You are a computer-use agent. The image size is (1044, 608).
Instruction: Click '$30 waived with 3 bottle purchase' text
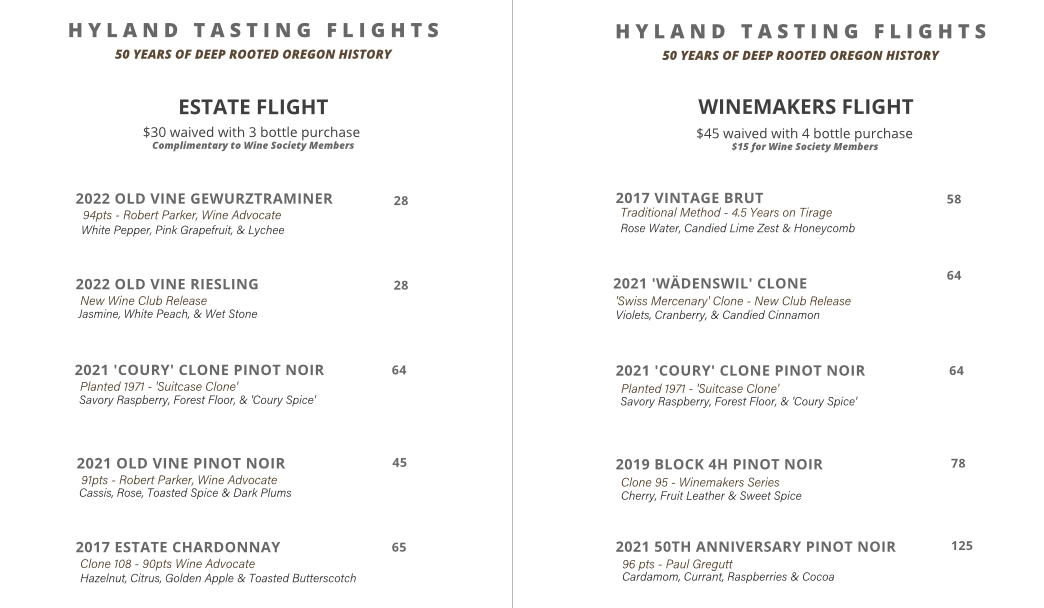(x=251, y=132)
